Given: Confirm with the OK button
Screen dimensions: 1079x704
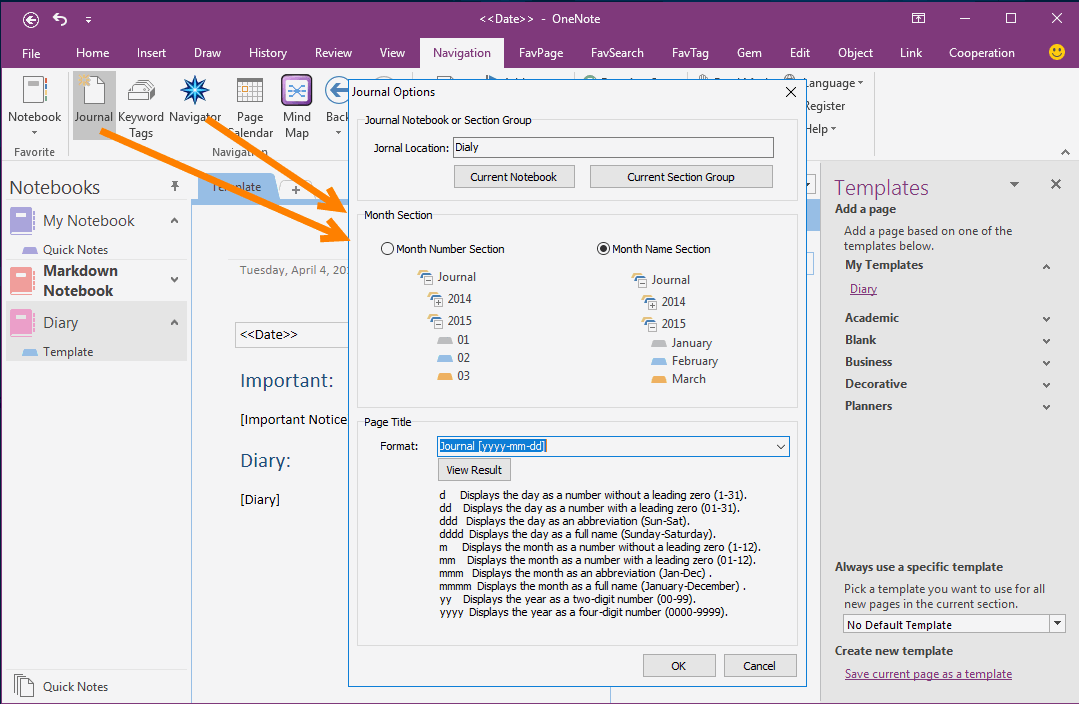Looking at the screenshot, I should [x=679, y=665].
